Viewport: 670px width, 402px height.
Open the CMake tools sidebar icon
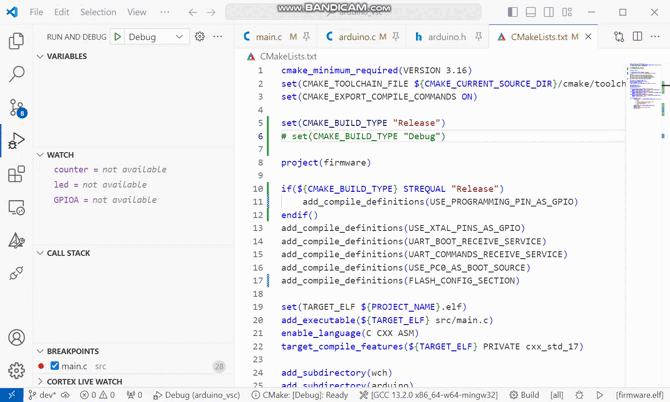pos(16,241)
